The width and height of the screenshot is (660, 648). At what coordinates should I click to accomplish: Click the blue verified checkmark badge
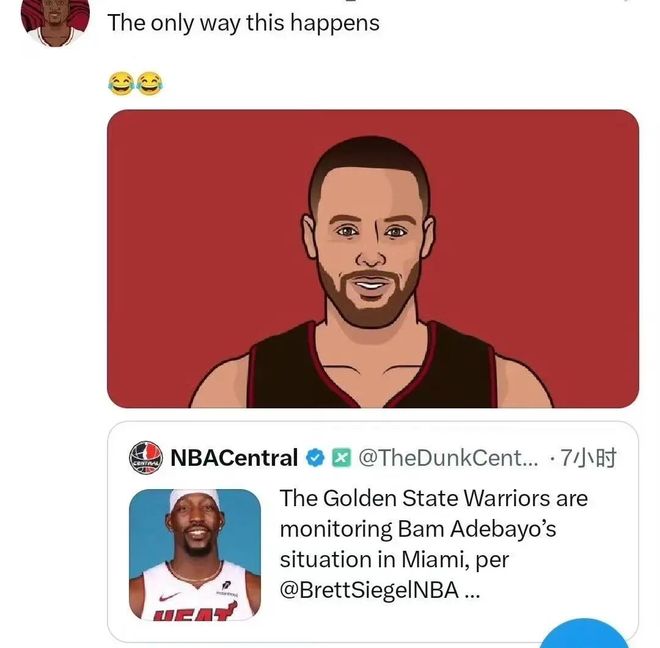315,459
